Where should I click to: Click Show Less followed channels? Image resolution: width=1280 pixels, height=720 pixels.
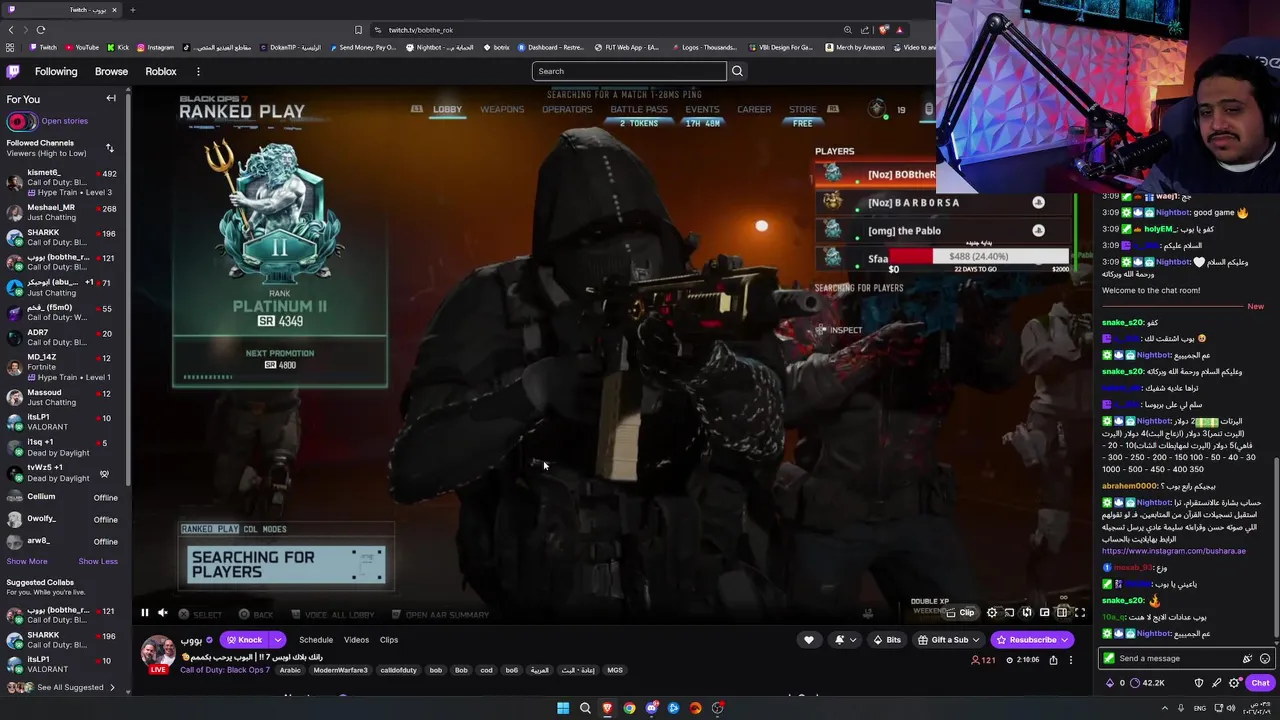pyautogui.click(x=98, y=561)
